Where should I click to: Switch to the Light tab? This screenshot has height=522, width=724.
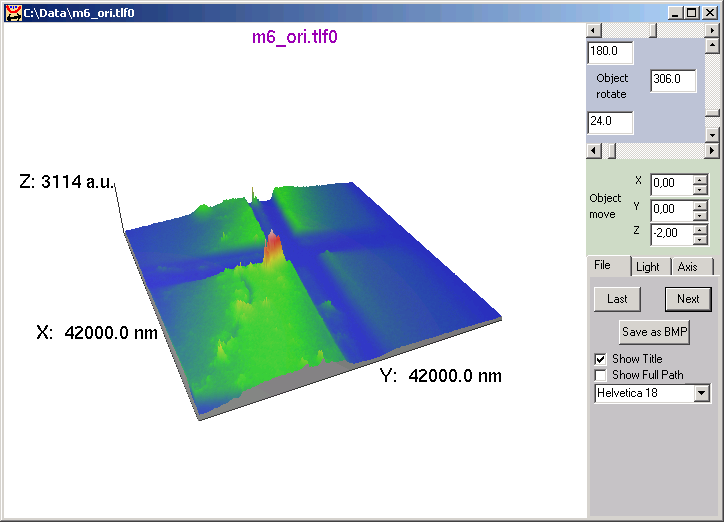click(648, 267)
